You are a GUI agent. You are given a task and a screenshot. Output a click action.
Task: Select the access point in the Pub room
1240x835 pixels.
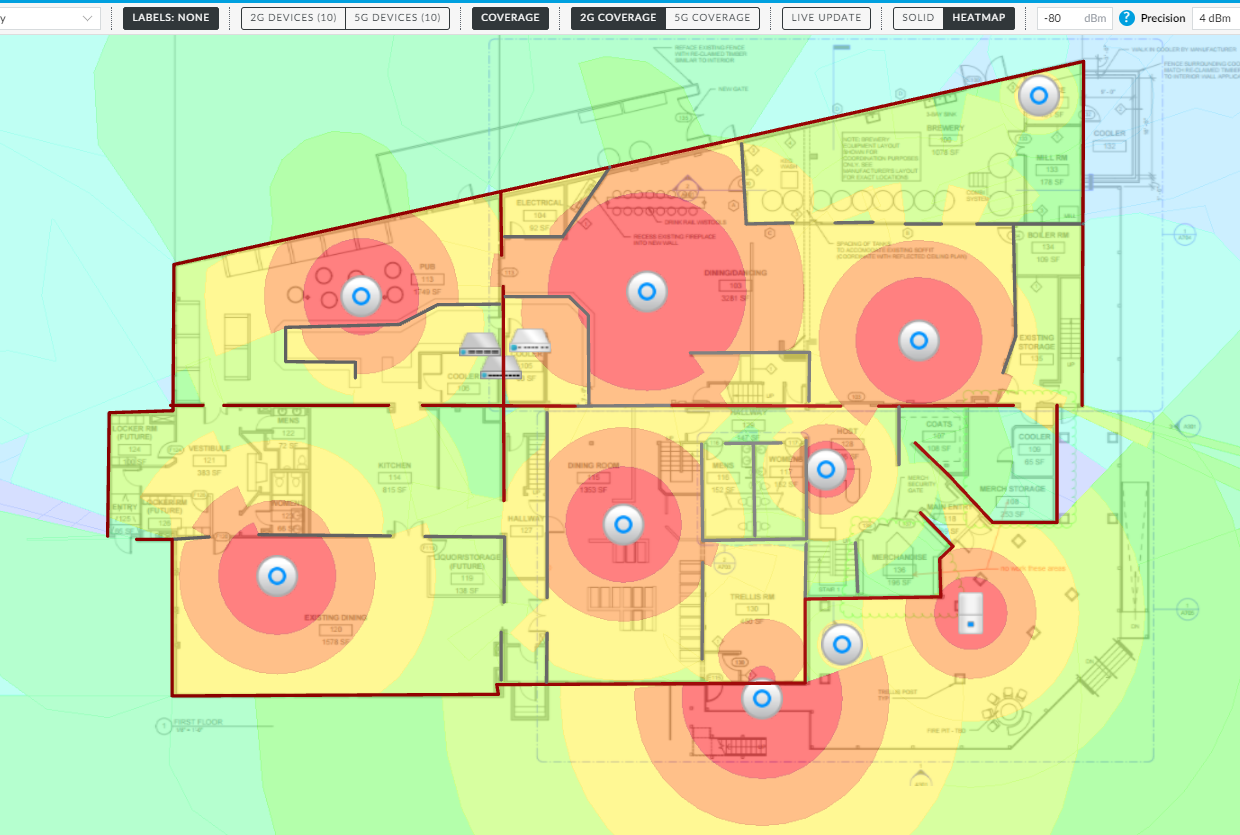(x=361, y=296)
